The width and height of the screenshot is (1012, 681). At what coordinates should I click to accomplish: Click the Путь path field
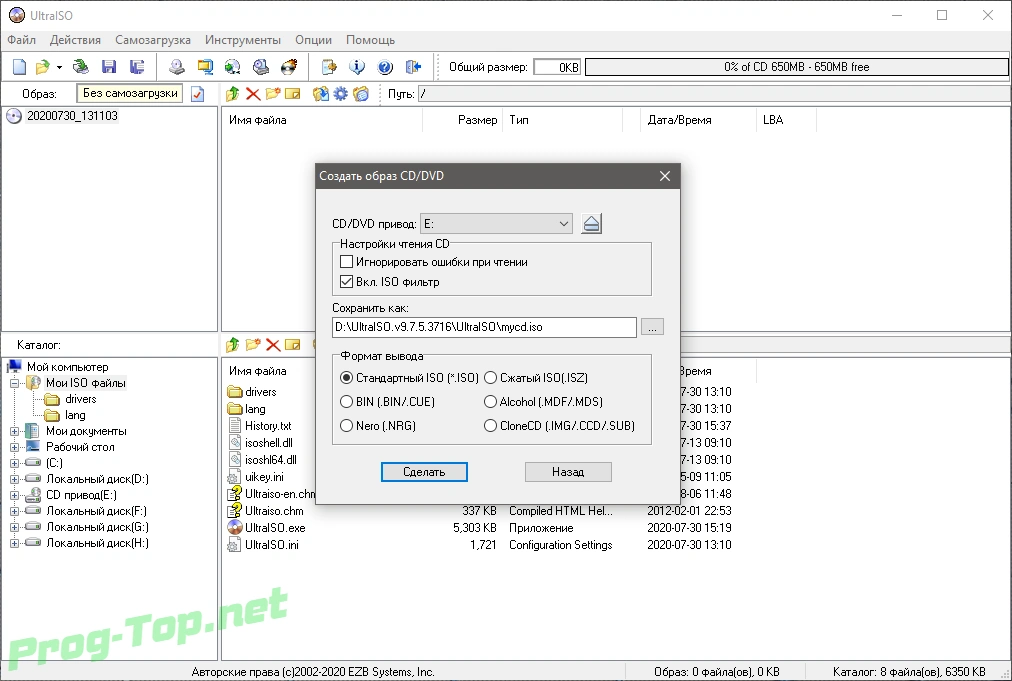point(714,94)
